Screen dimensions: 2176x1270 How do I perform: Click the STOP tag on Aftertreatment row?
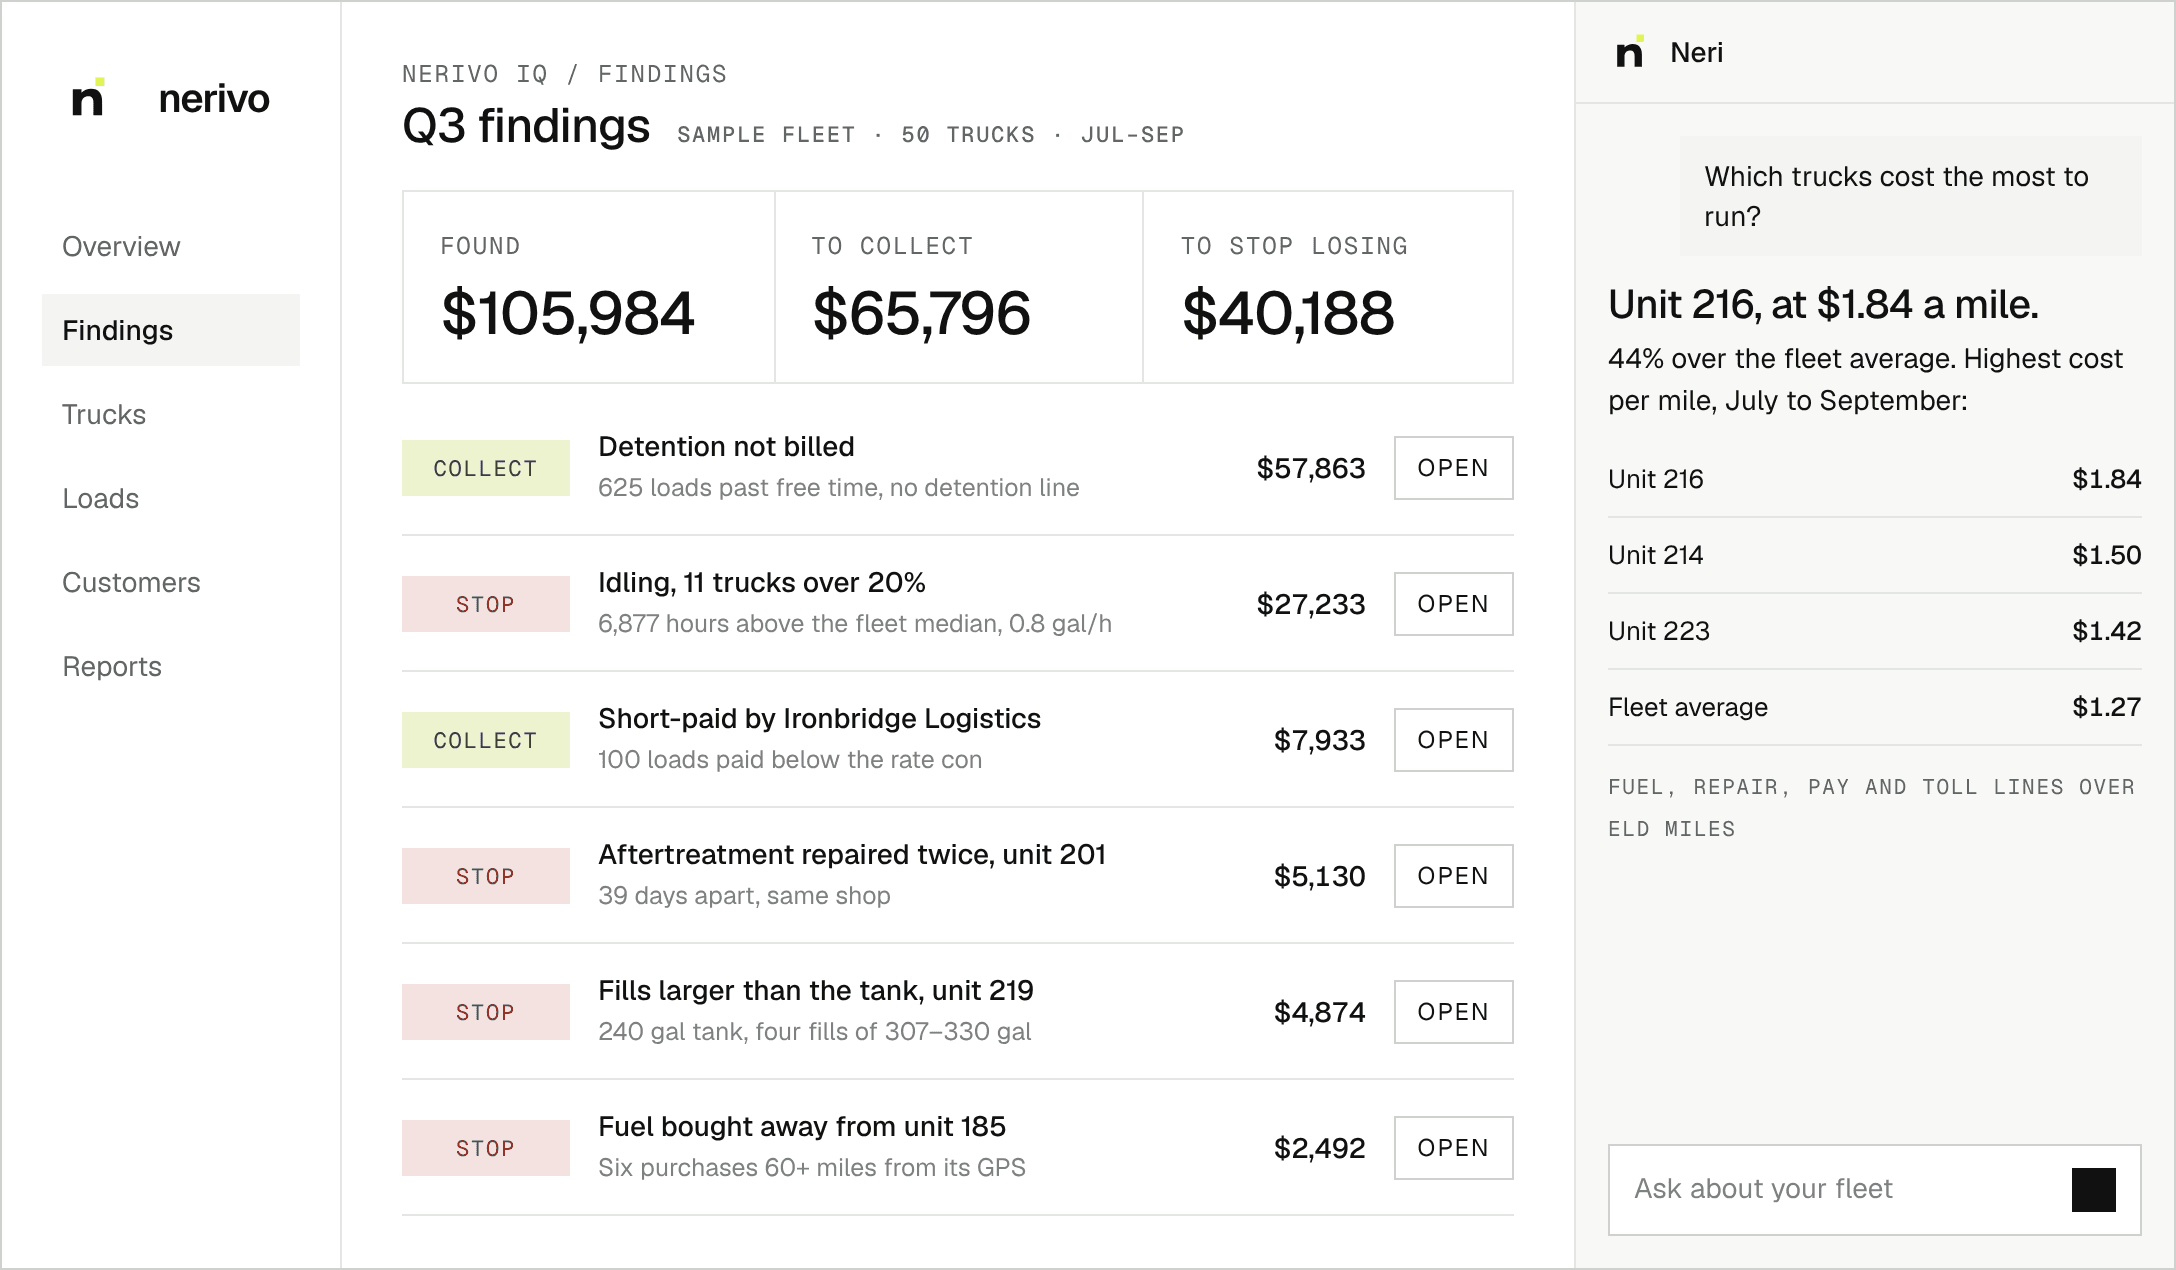pyautogui.click(x=486, y=876)
